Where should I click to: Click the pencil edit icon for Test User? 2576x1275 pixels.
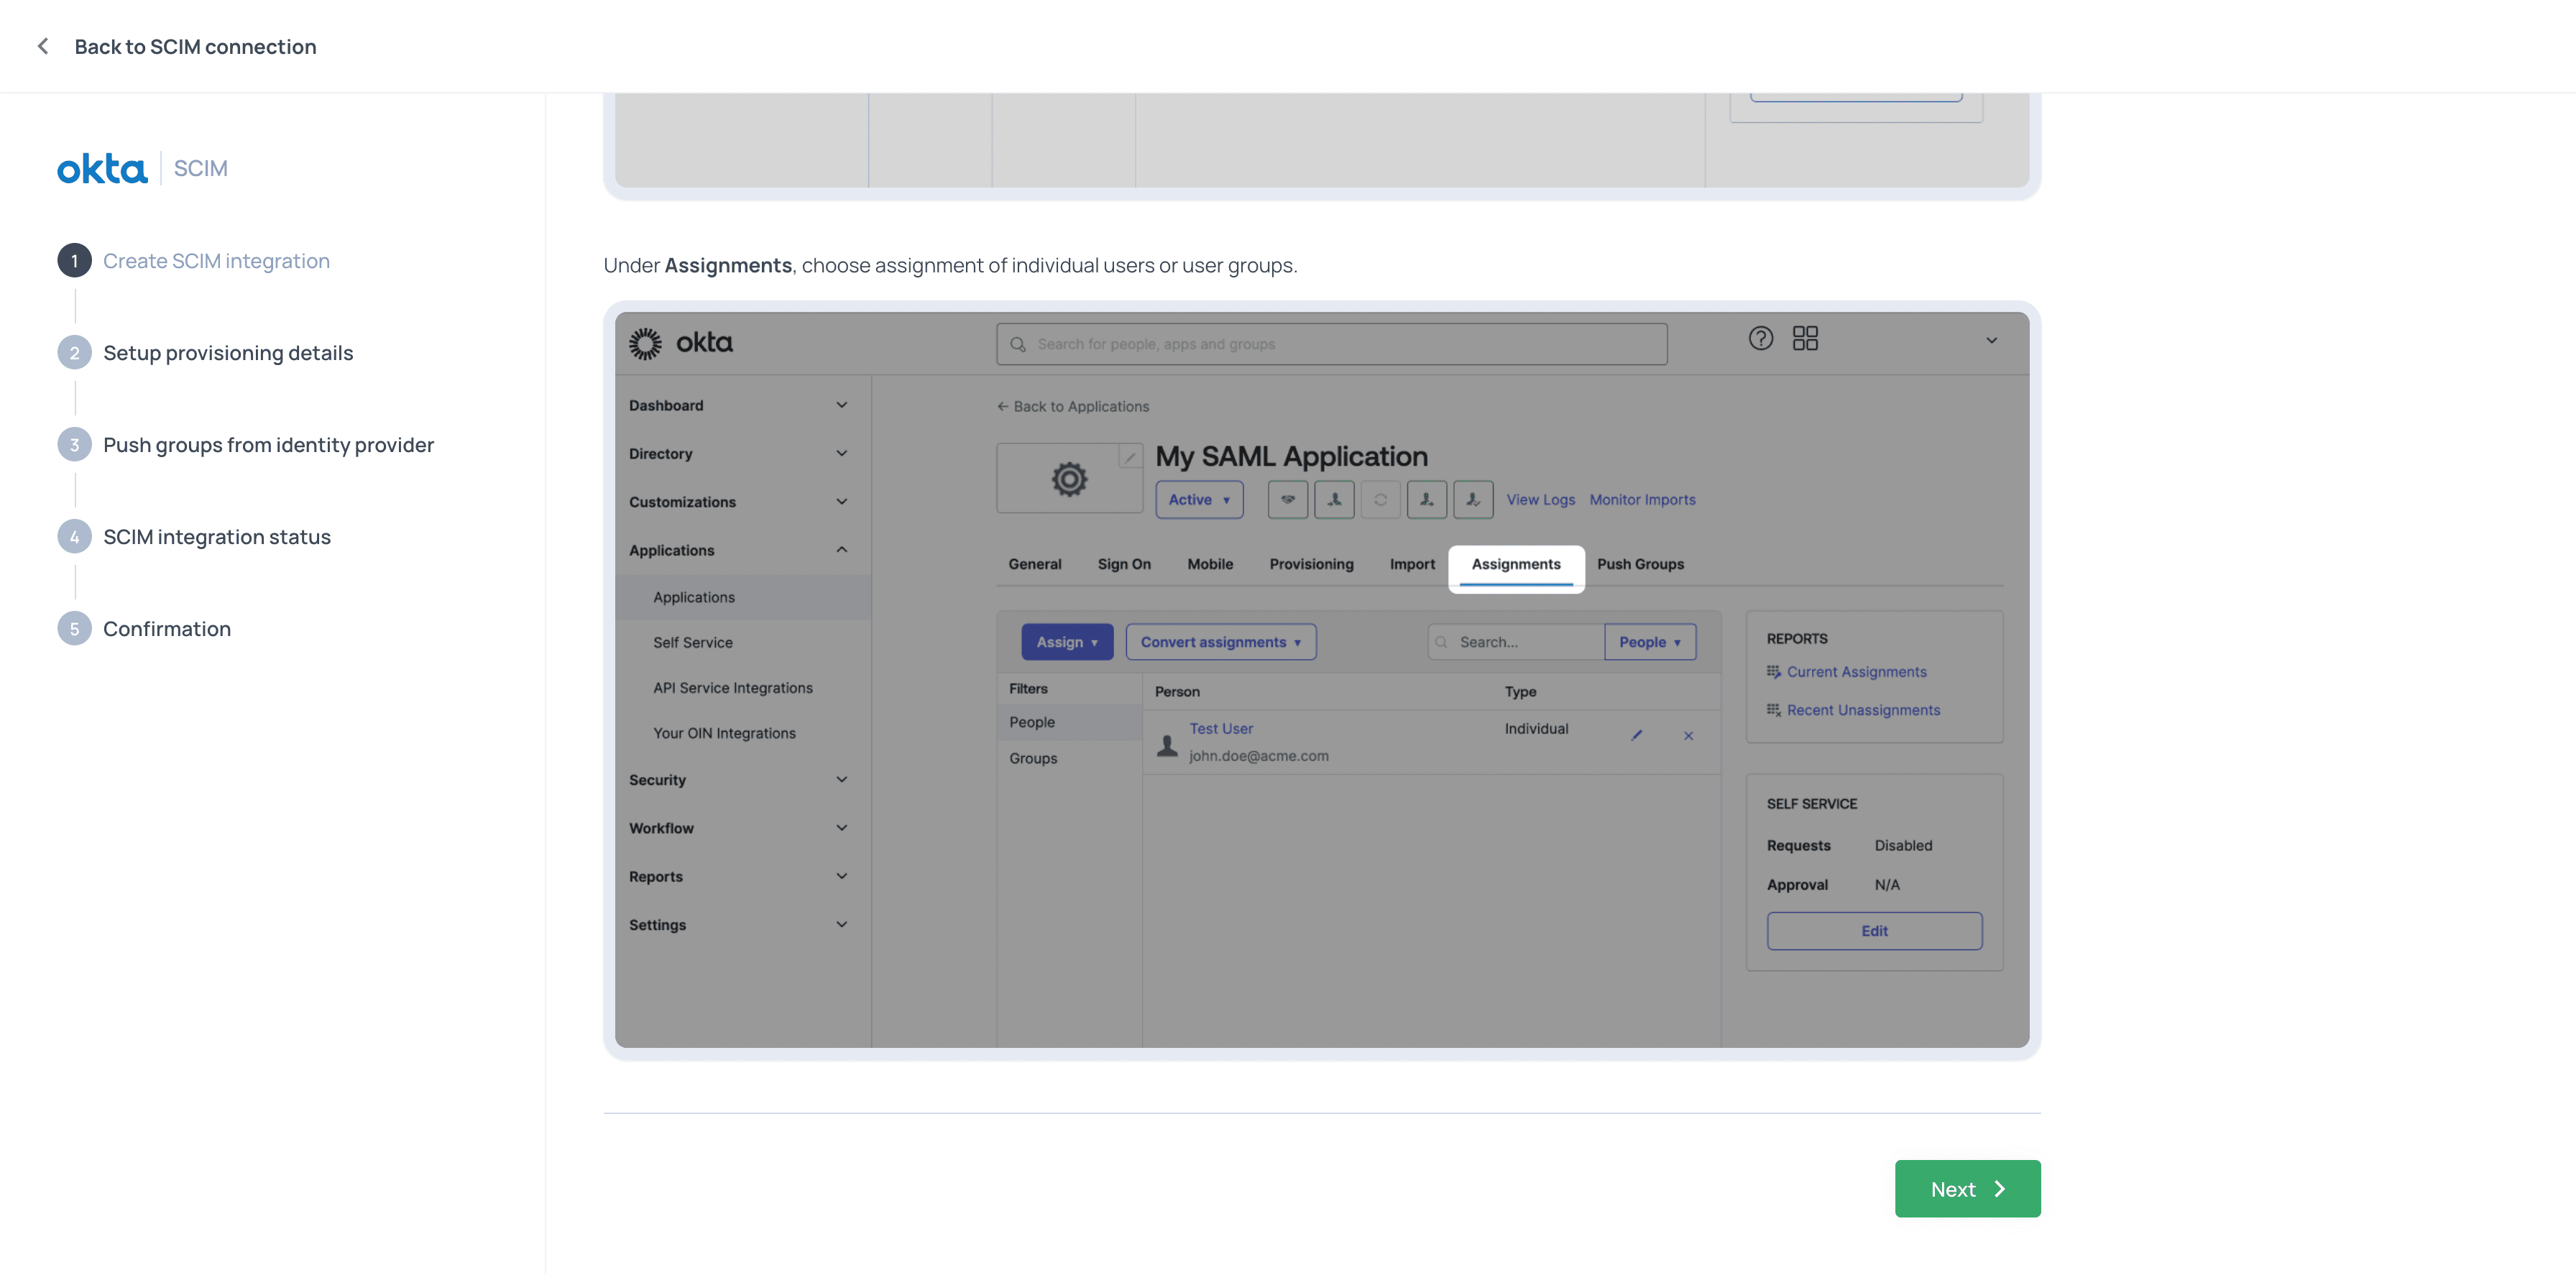coord(1637,735)
